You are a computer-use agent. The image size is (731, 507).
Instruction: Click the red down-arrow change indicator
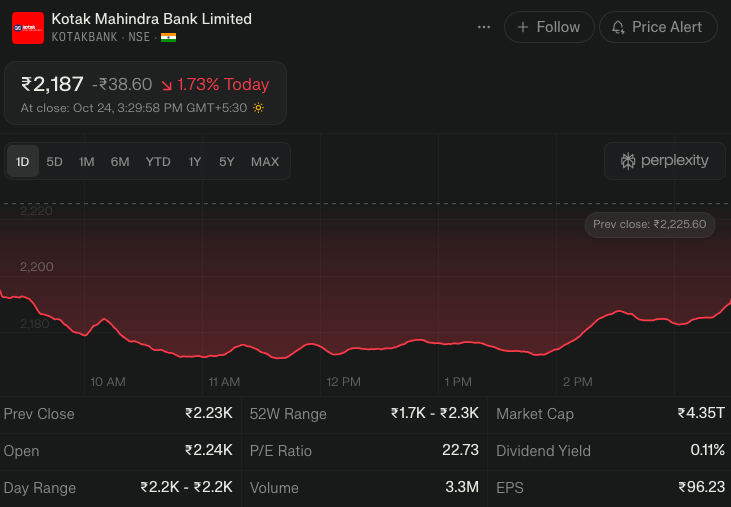pyautogui.click(x=166, y=85)
